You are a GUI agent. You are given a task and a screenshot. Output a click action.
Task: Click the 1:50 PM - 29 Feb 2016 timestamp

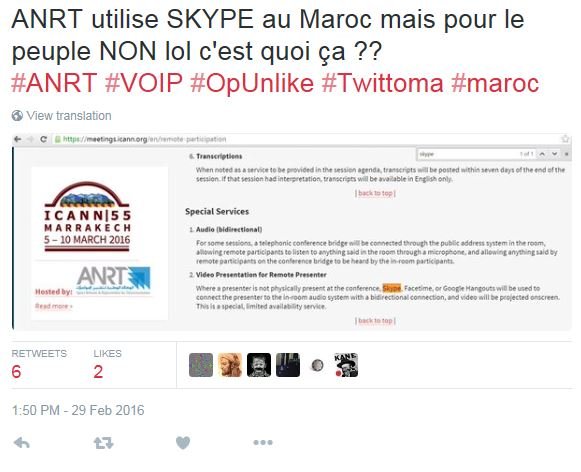78,410
